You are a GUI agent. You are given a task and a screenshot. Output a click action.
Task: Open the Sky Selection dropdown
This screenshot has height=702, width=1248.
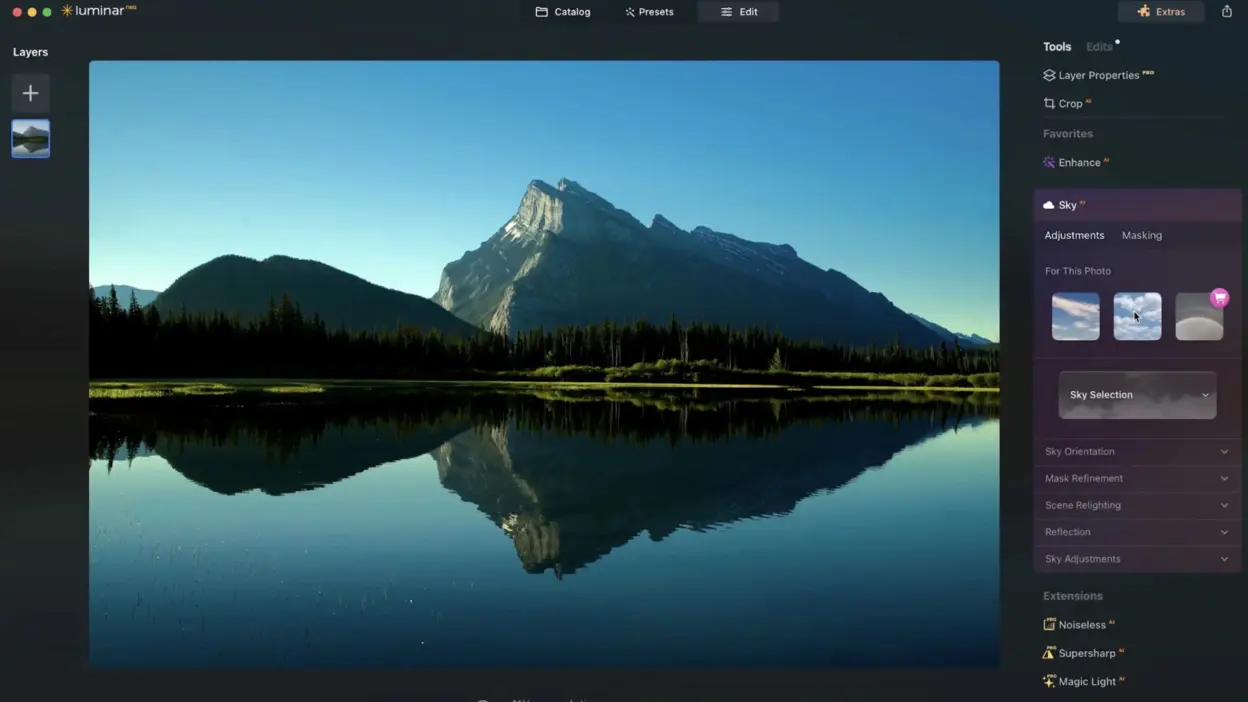coord(1137,395)
